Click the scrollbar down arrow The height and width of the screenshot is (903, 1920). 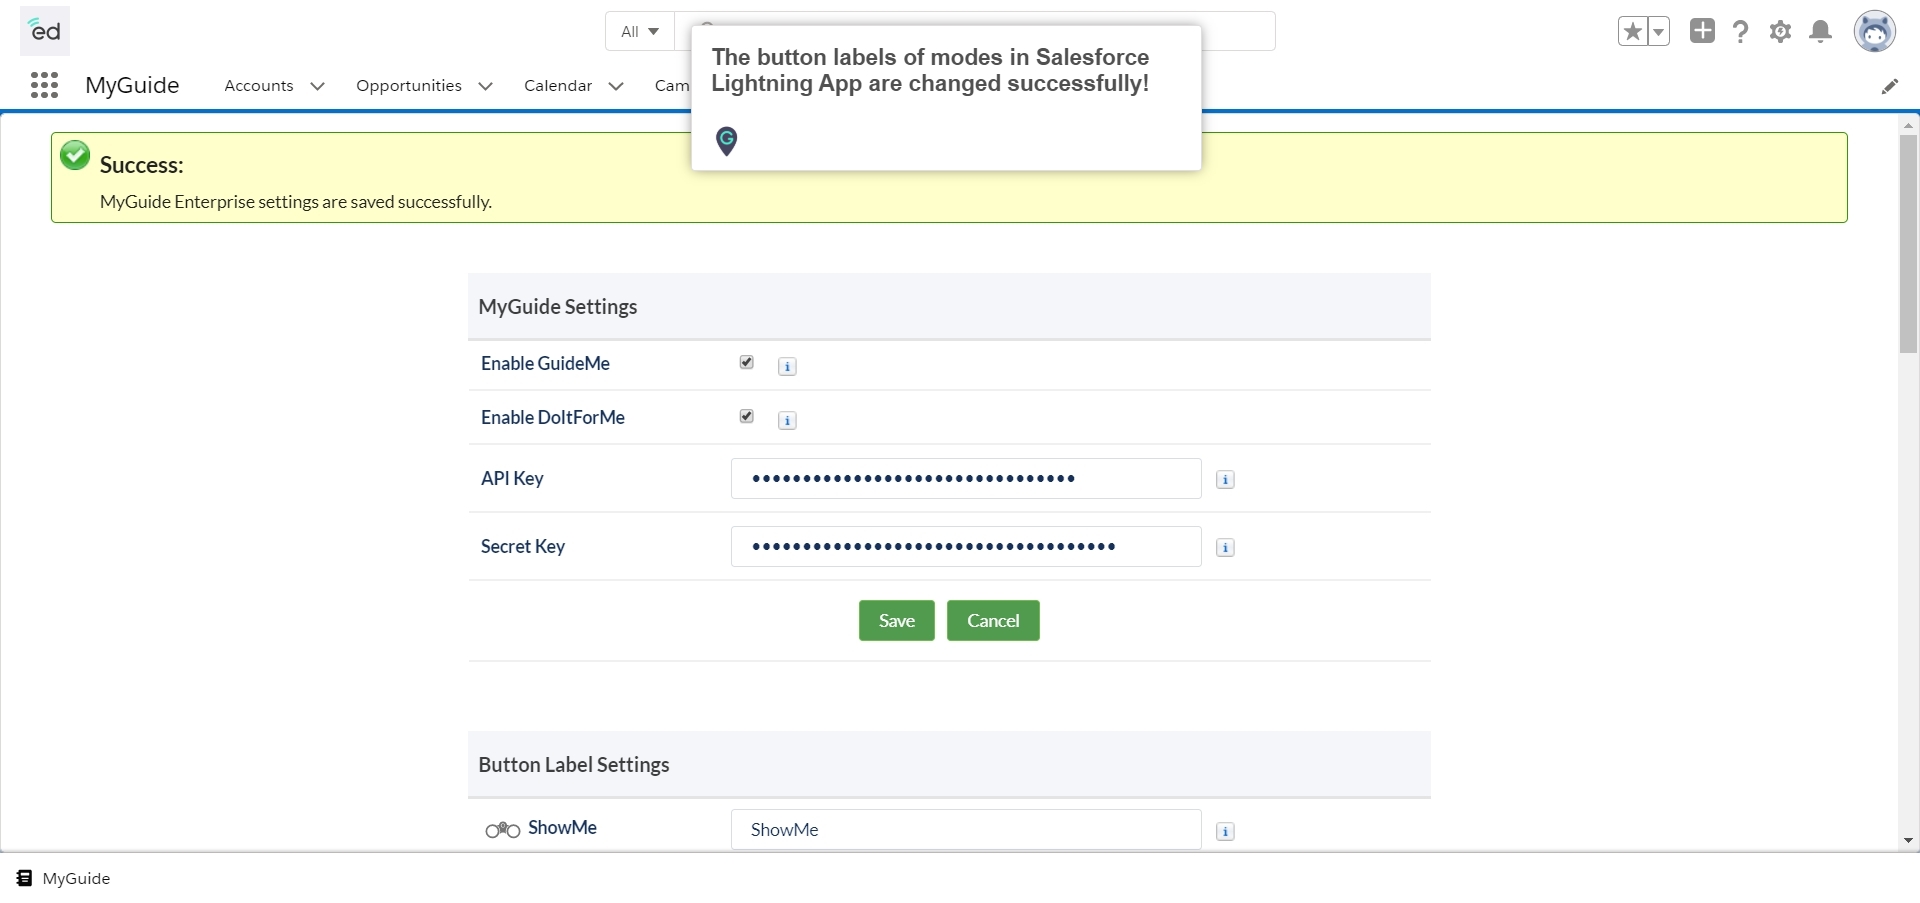click(x=1908, y=841)
